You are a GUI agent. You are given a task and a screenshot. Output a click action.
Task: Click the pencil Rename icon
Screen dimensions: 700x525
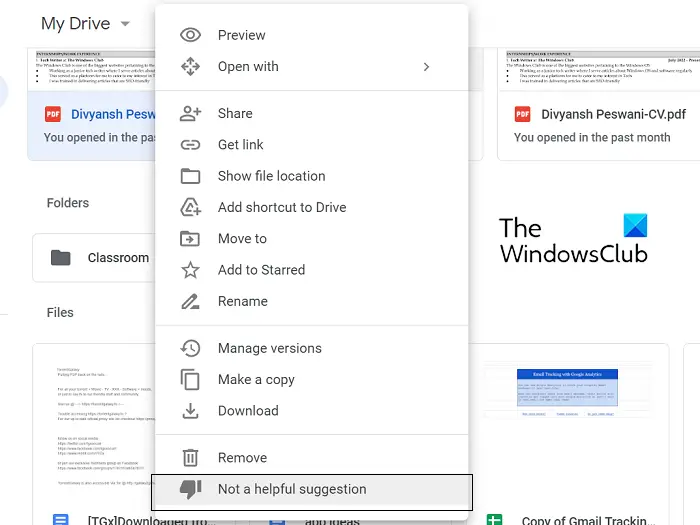(190, 301)
